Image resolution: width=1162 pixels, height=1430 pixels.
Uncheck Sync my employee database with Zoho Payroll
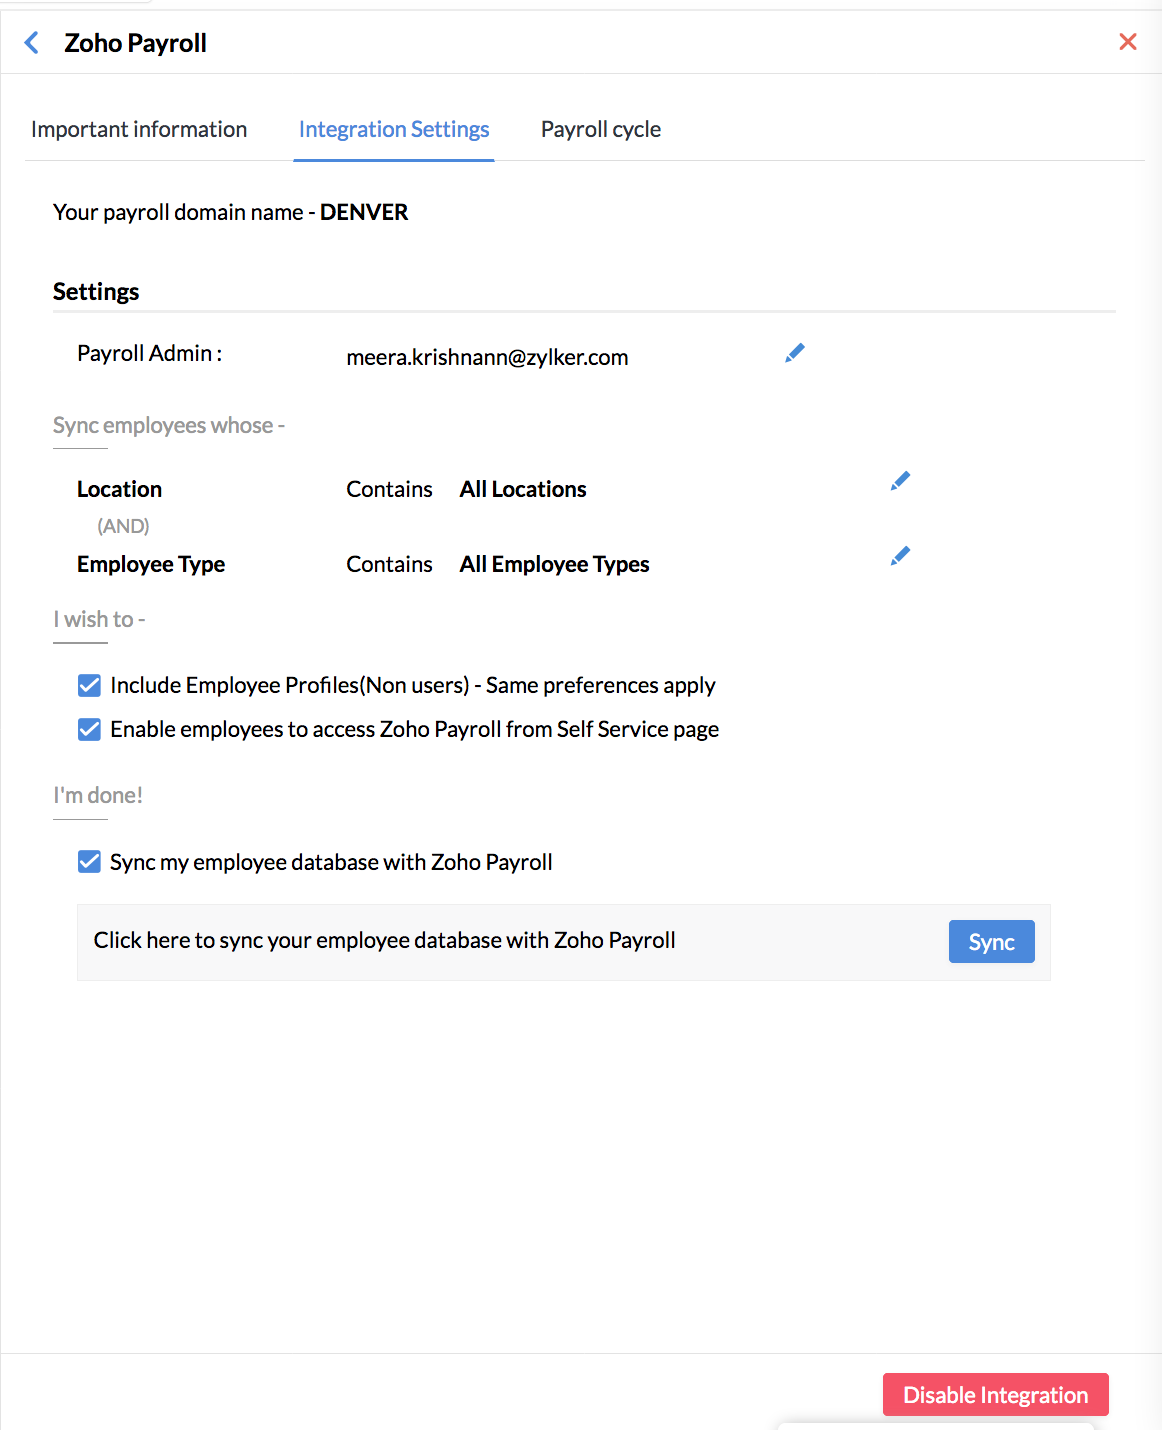tap(89, 861)
